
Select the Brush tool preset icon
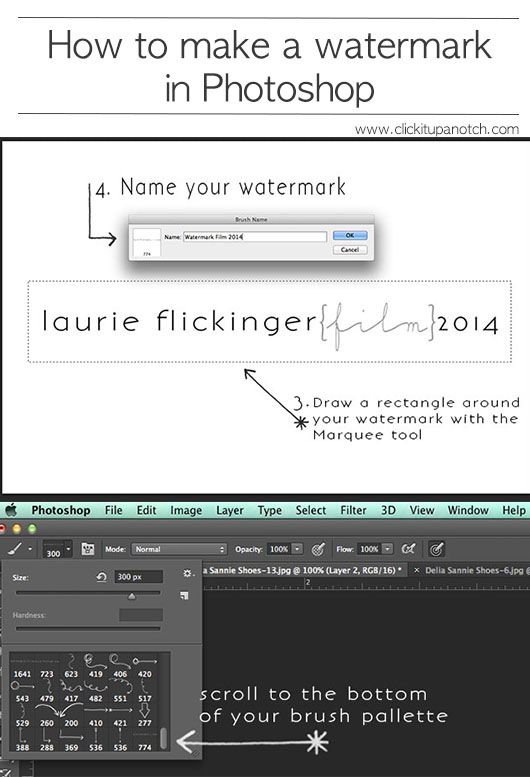click(x=16, y=549)
